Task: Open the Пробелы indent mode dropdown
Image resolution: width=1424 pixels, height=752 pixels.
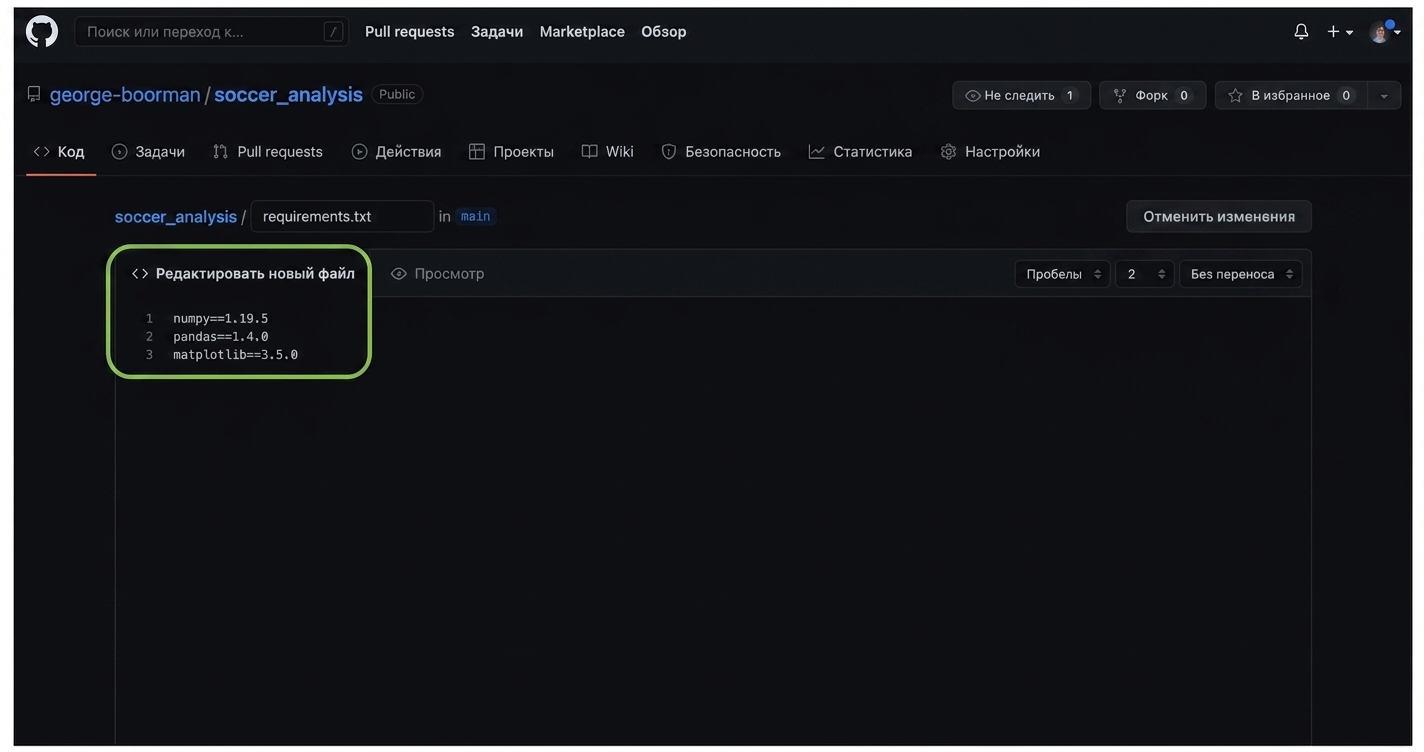Action: tap(1062, 274)
